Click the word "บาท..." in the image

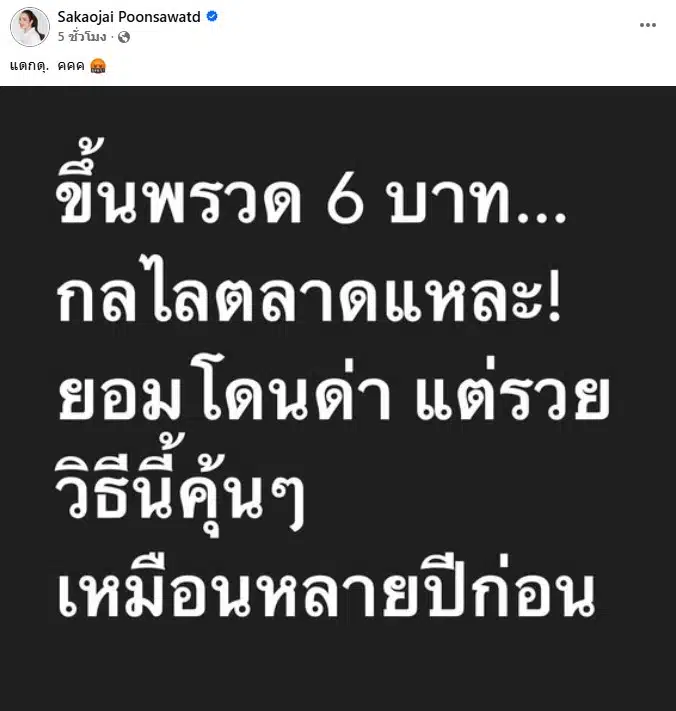[478, 203]
